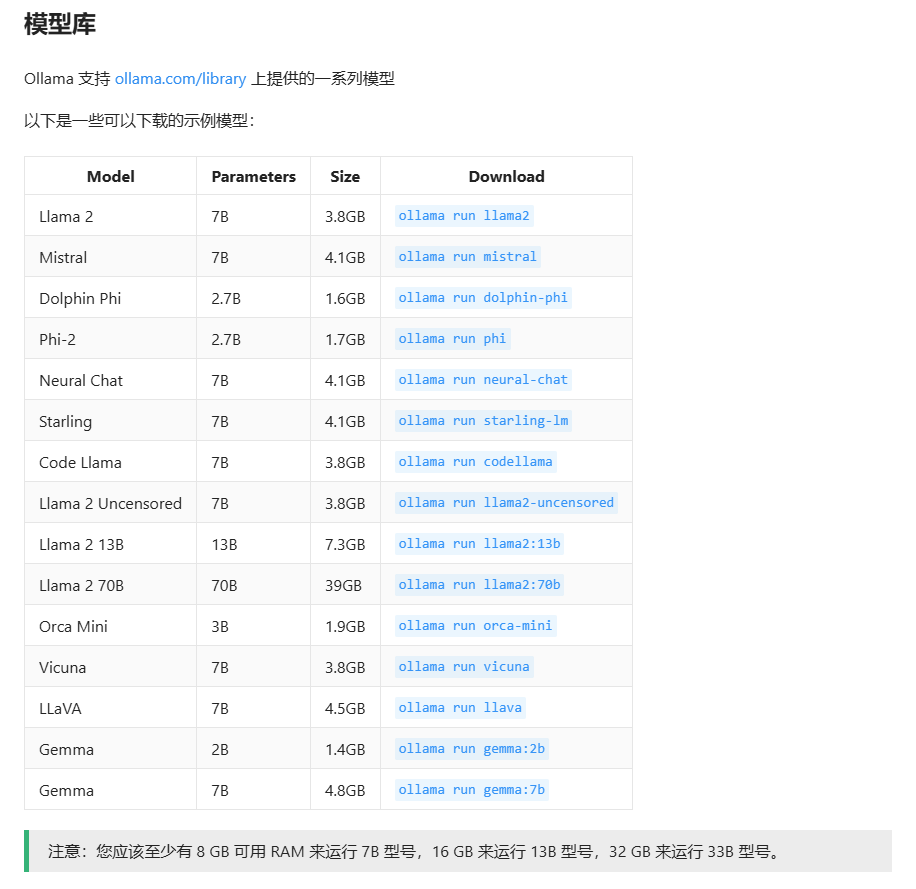Click the Size column header

(x=345, y=176)
